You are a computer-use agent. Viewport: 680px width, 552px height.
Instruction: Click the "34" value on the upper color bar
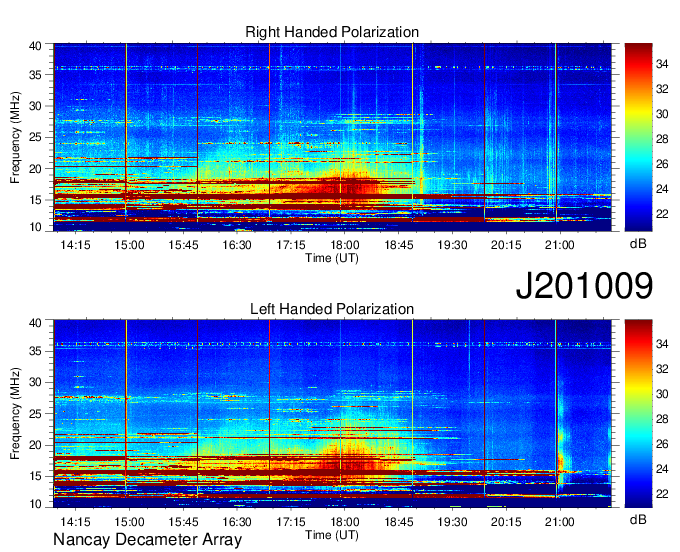662,65
